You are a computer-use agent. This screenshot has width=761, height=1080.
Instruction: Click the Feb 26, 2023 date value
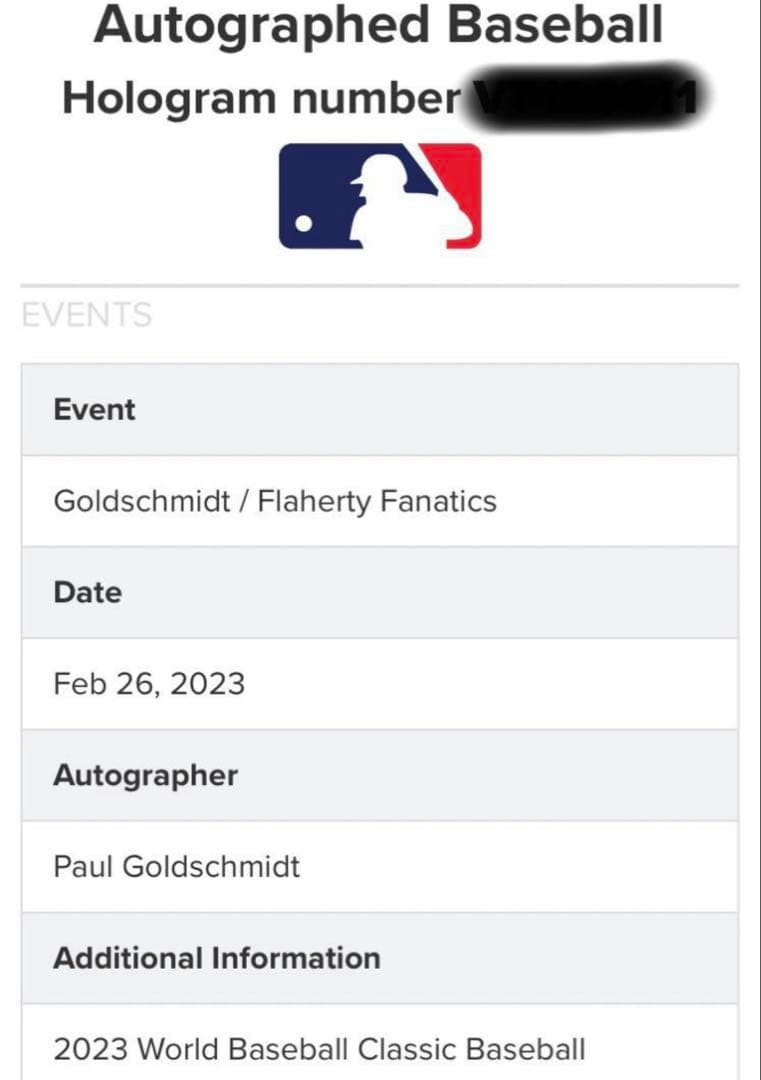click(149, 684)
